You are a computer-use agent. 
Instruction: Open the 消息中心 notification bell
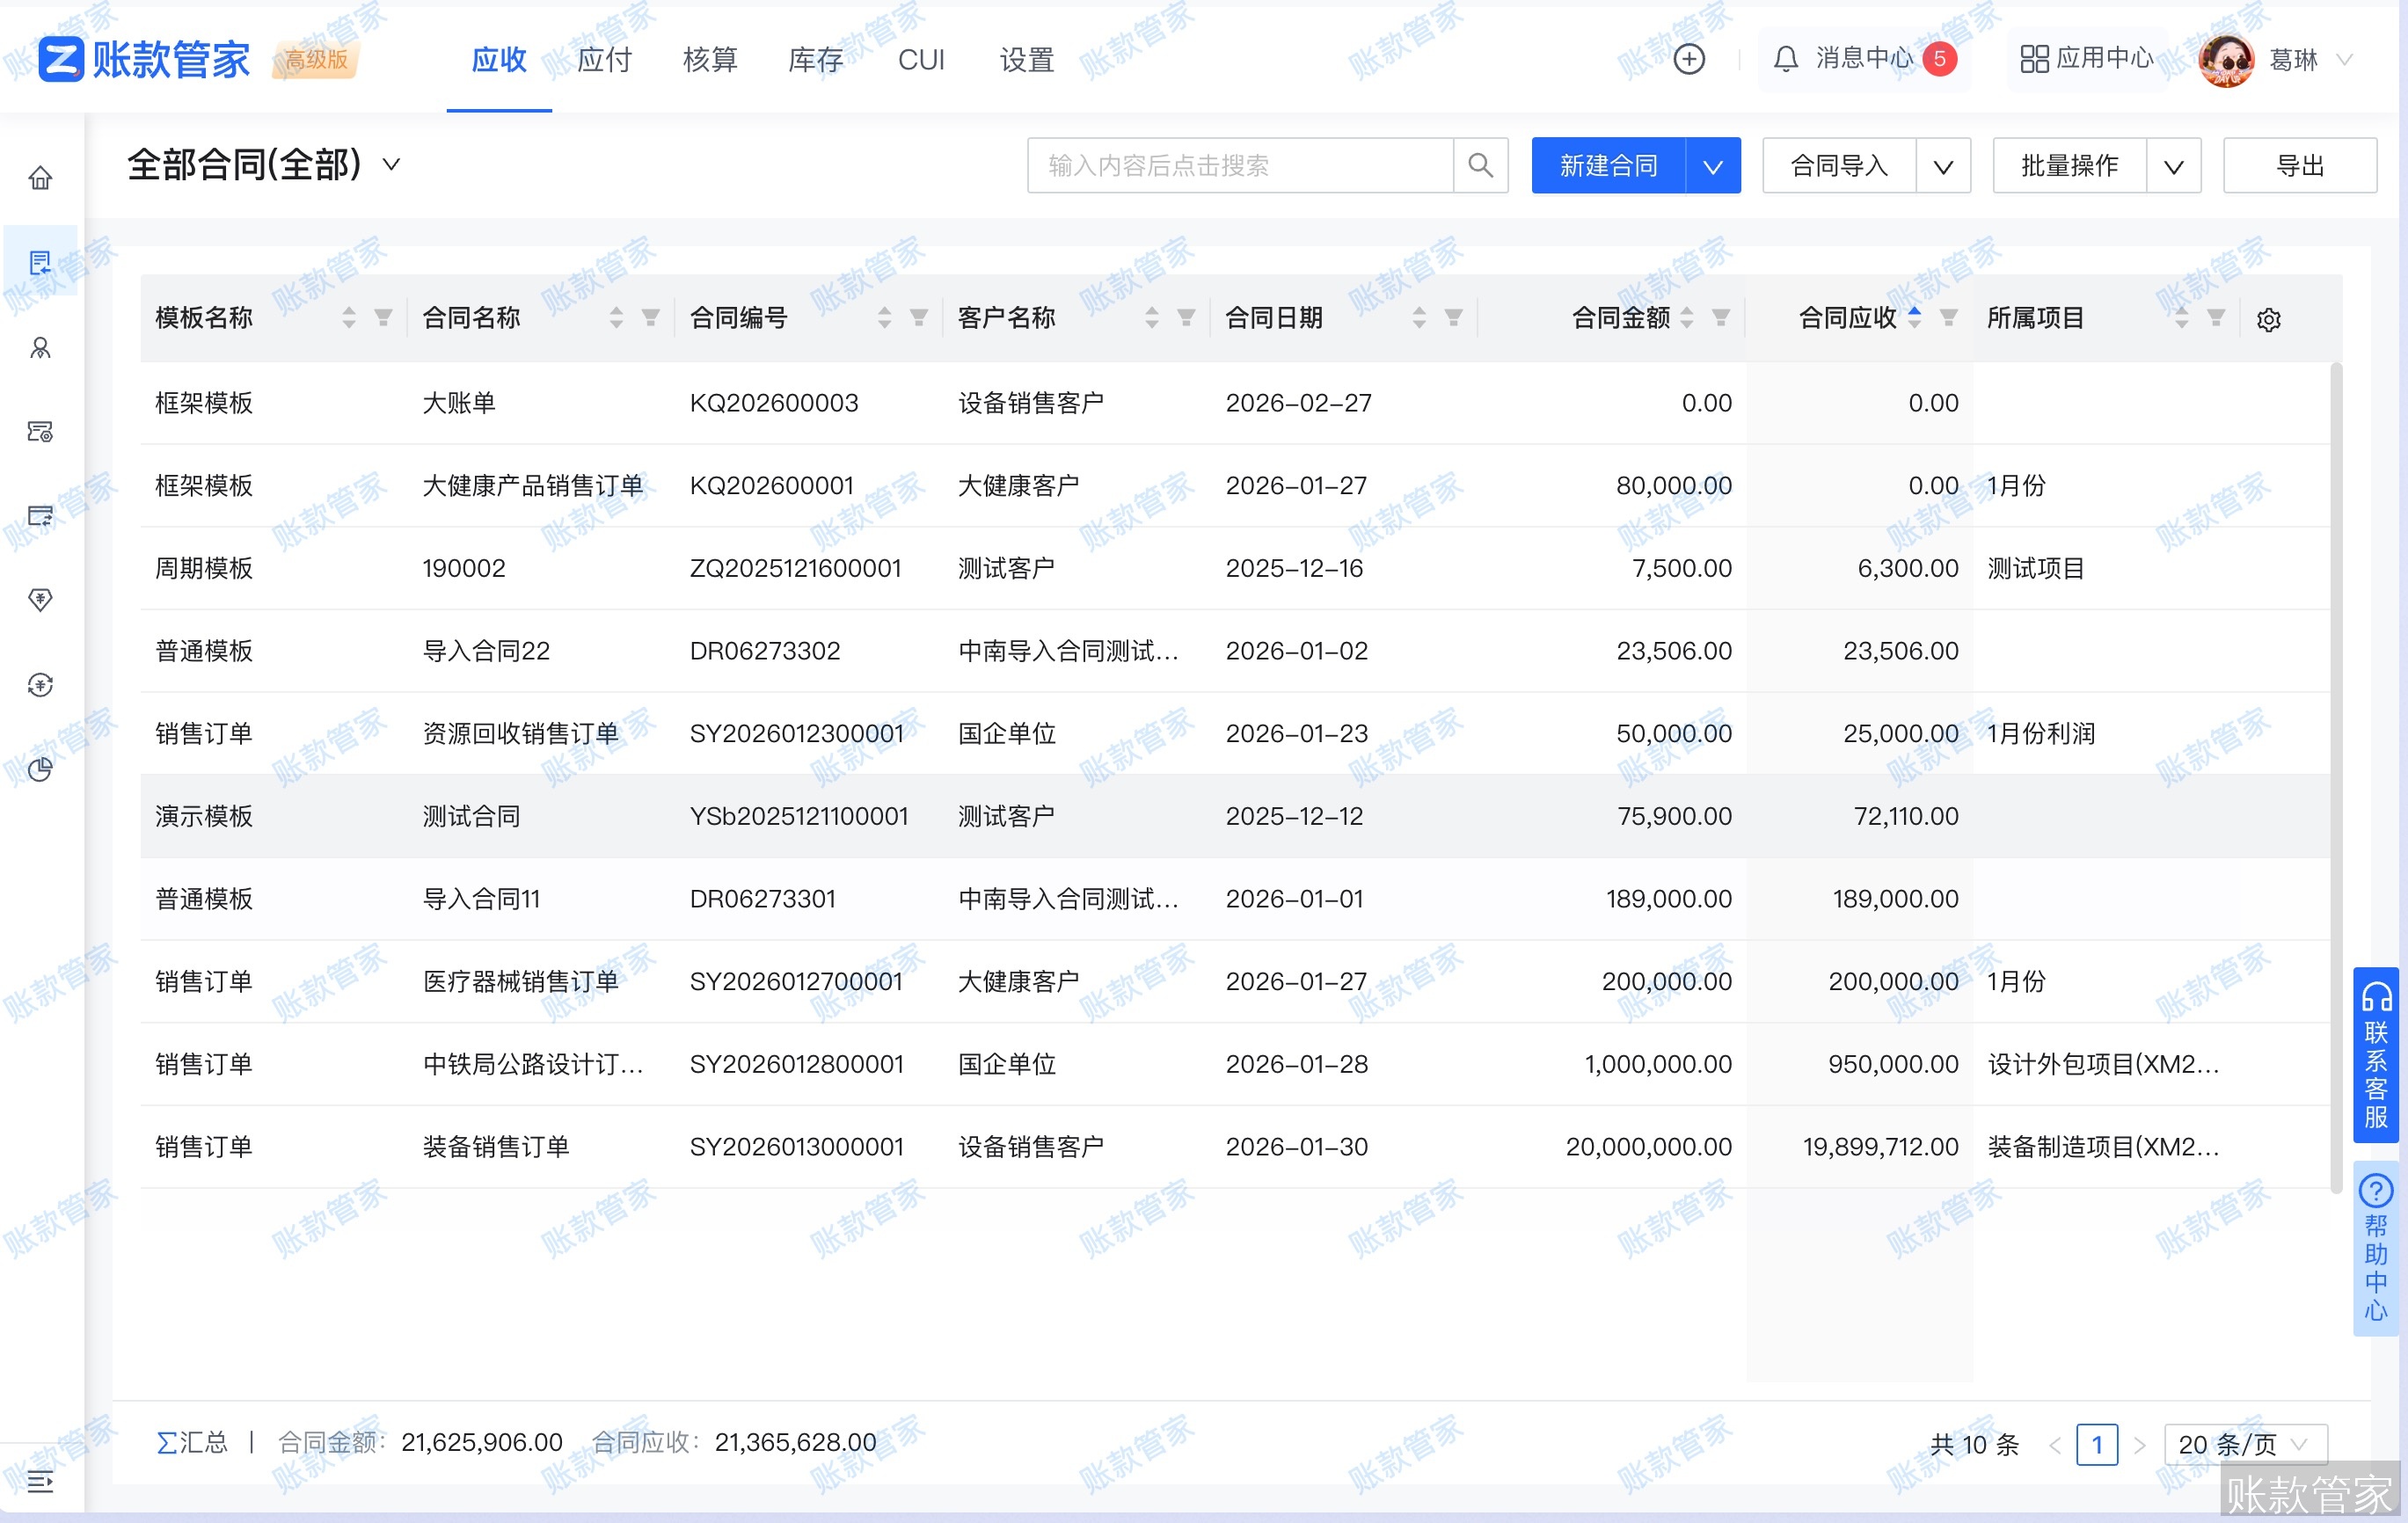click(1786, 59)
